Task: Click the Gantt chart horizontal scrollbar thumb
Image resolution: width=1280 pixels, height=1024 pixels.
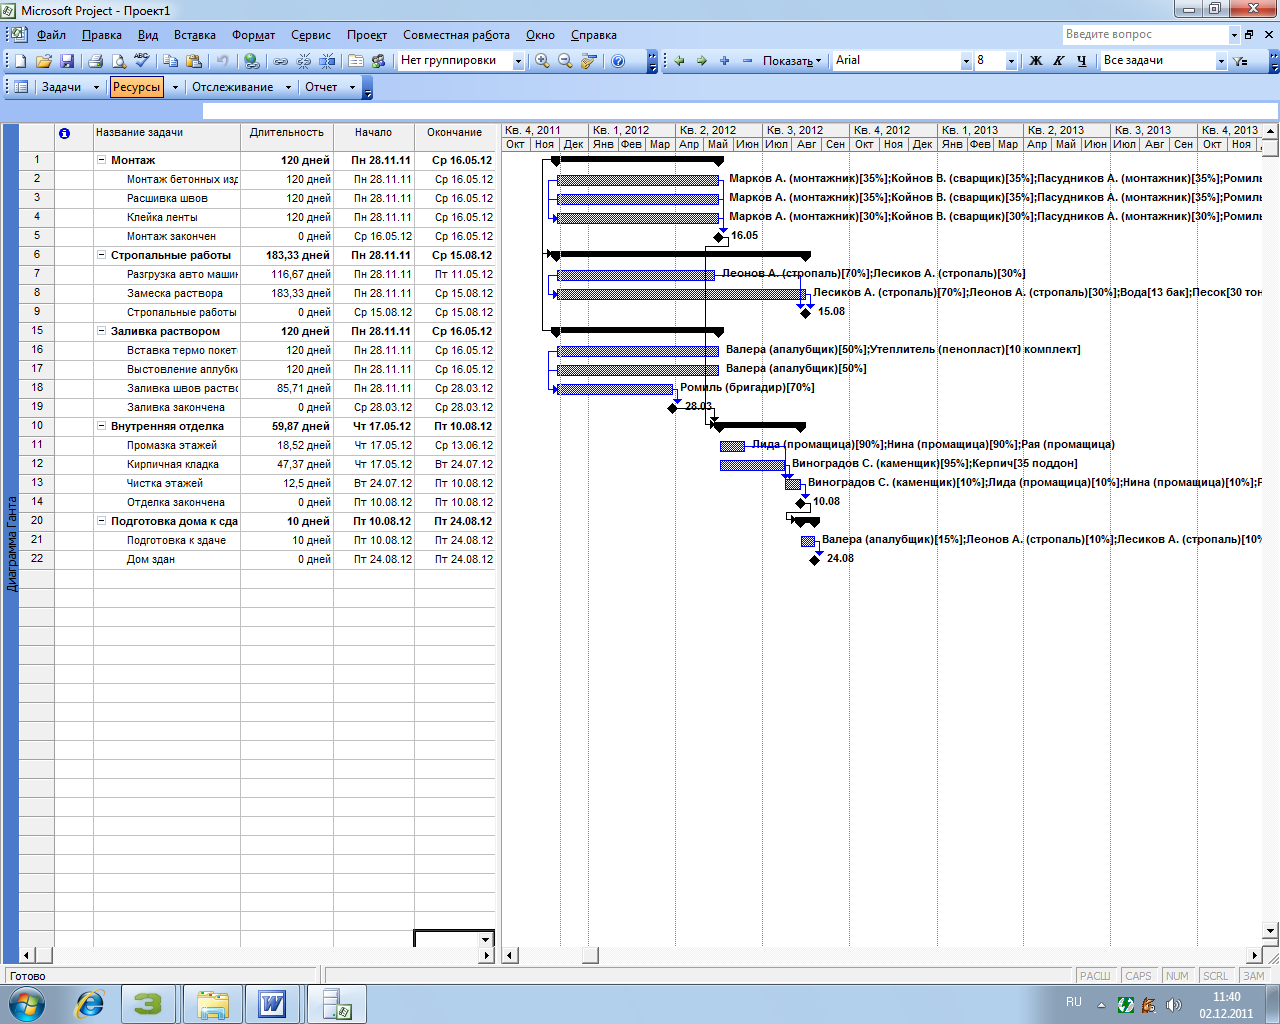Action: [590, 955]
